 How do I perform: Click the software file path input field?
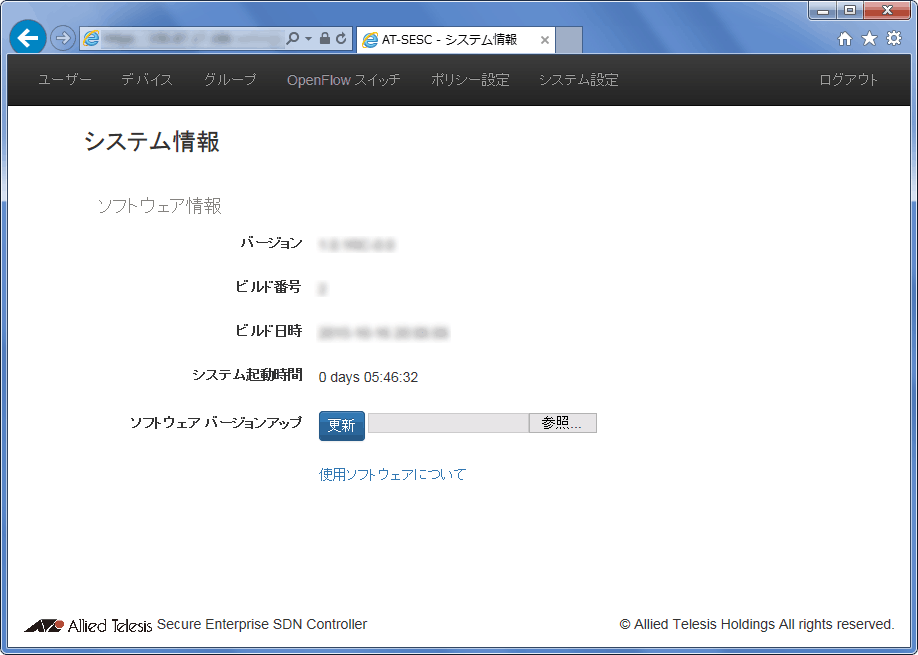pyautogui.click(x=448, y=423)
